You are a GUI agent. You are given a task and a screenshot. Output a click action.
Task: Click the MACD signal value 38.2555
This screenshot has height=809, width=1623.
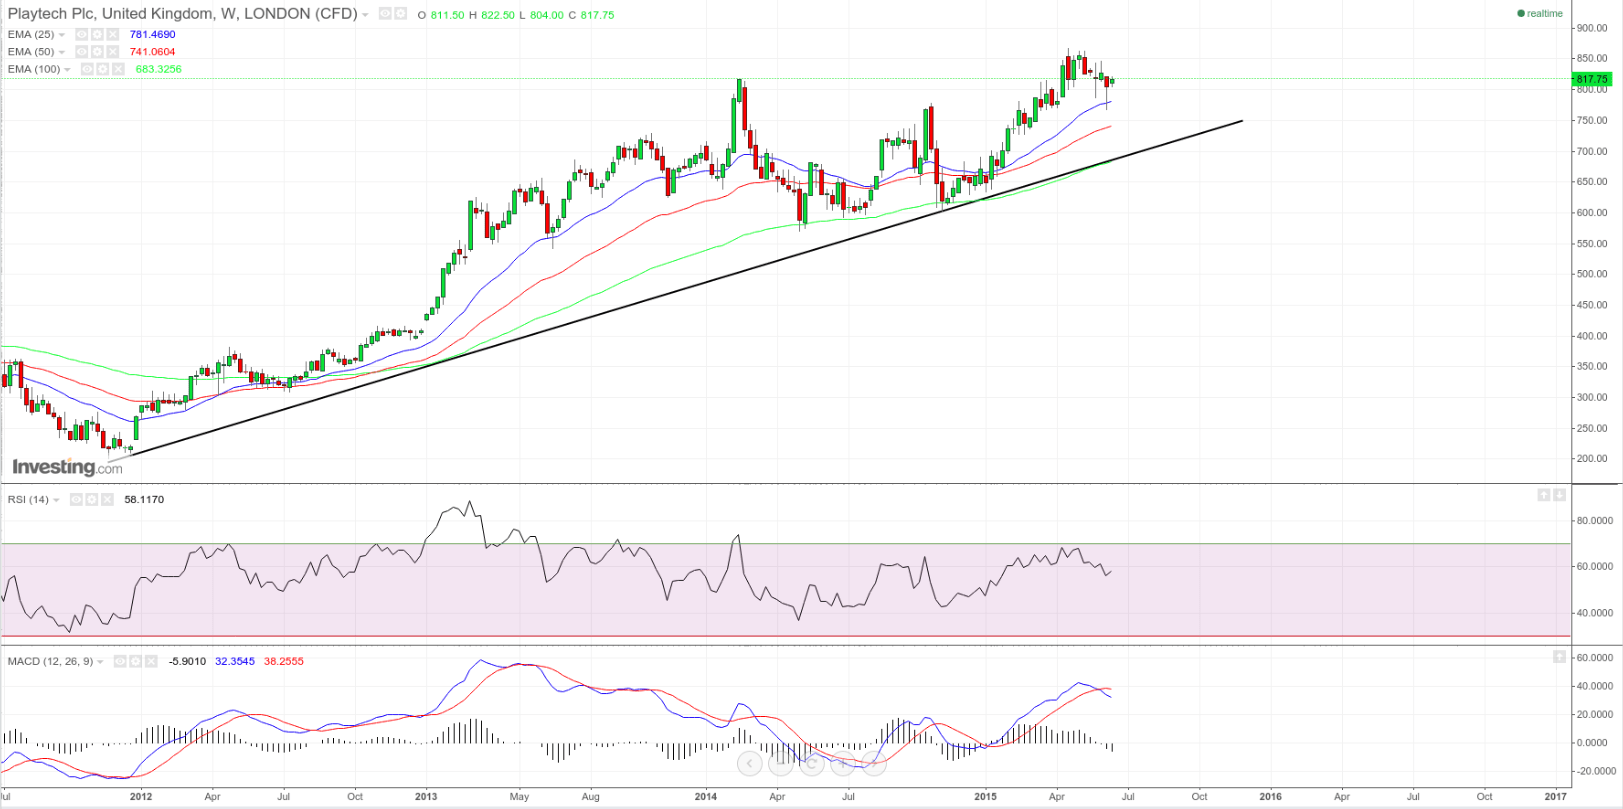coord(284,661)
